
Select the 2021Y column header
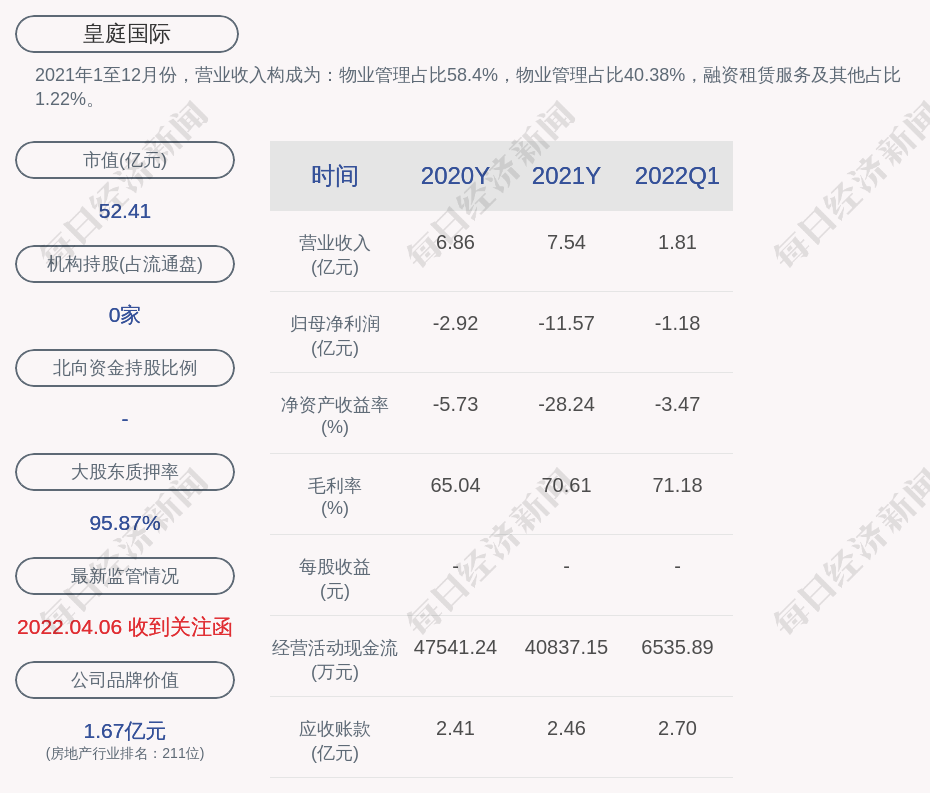[x=566, y=176]
